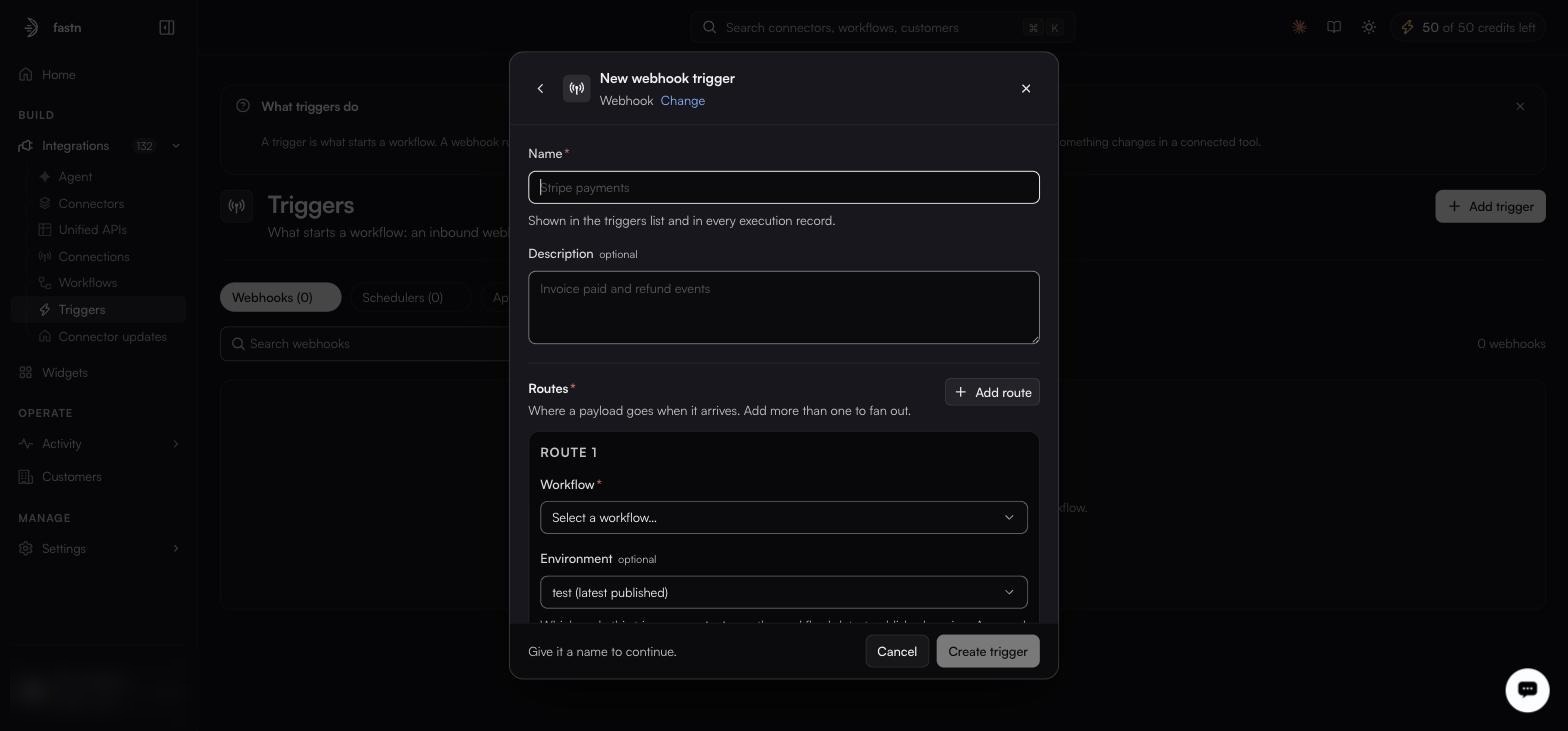Click the help icon beside What triggers do

243,106
